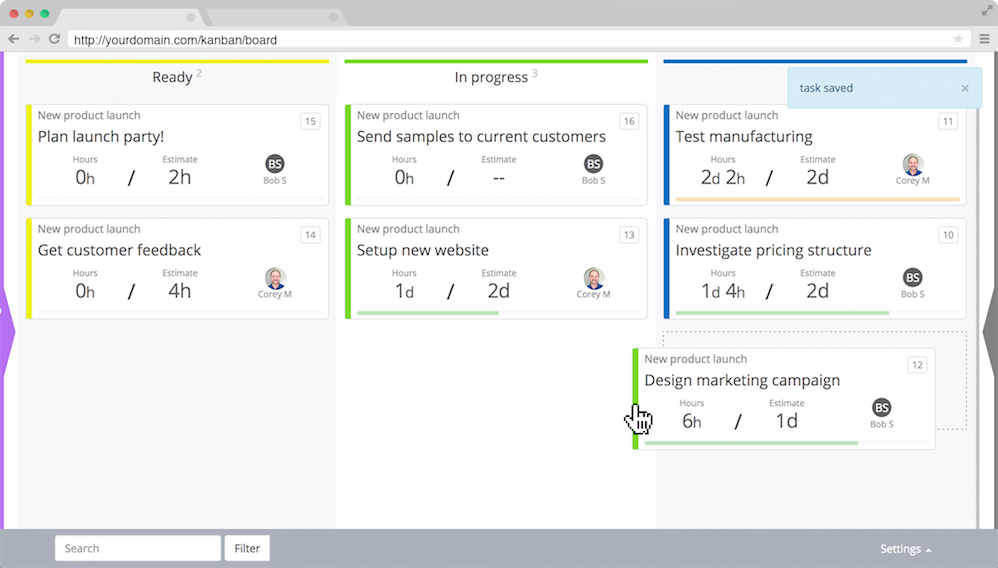Reload the page with refresh icon
The image size is (998, 568).
click(56, 39)
